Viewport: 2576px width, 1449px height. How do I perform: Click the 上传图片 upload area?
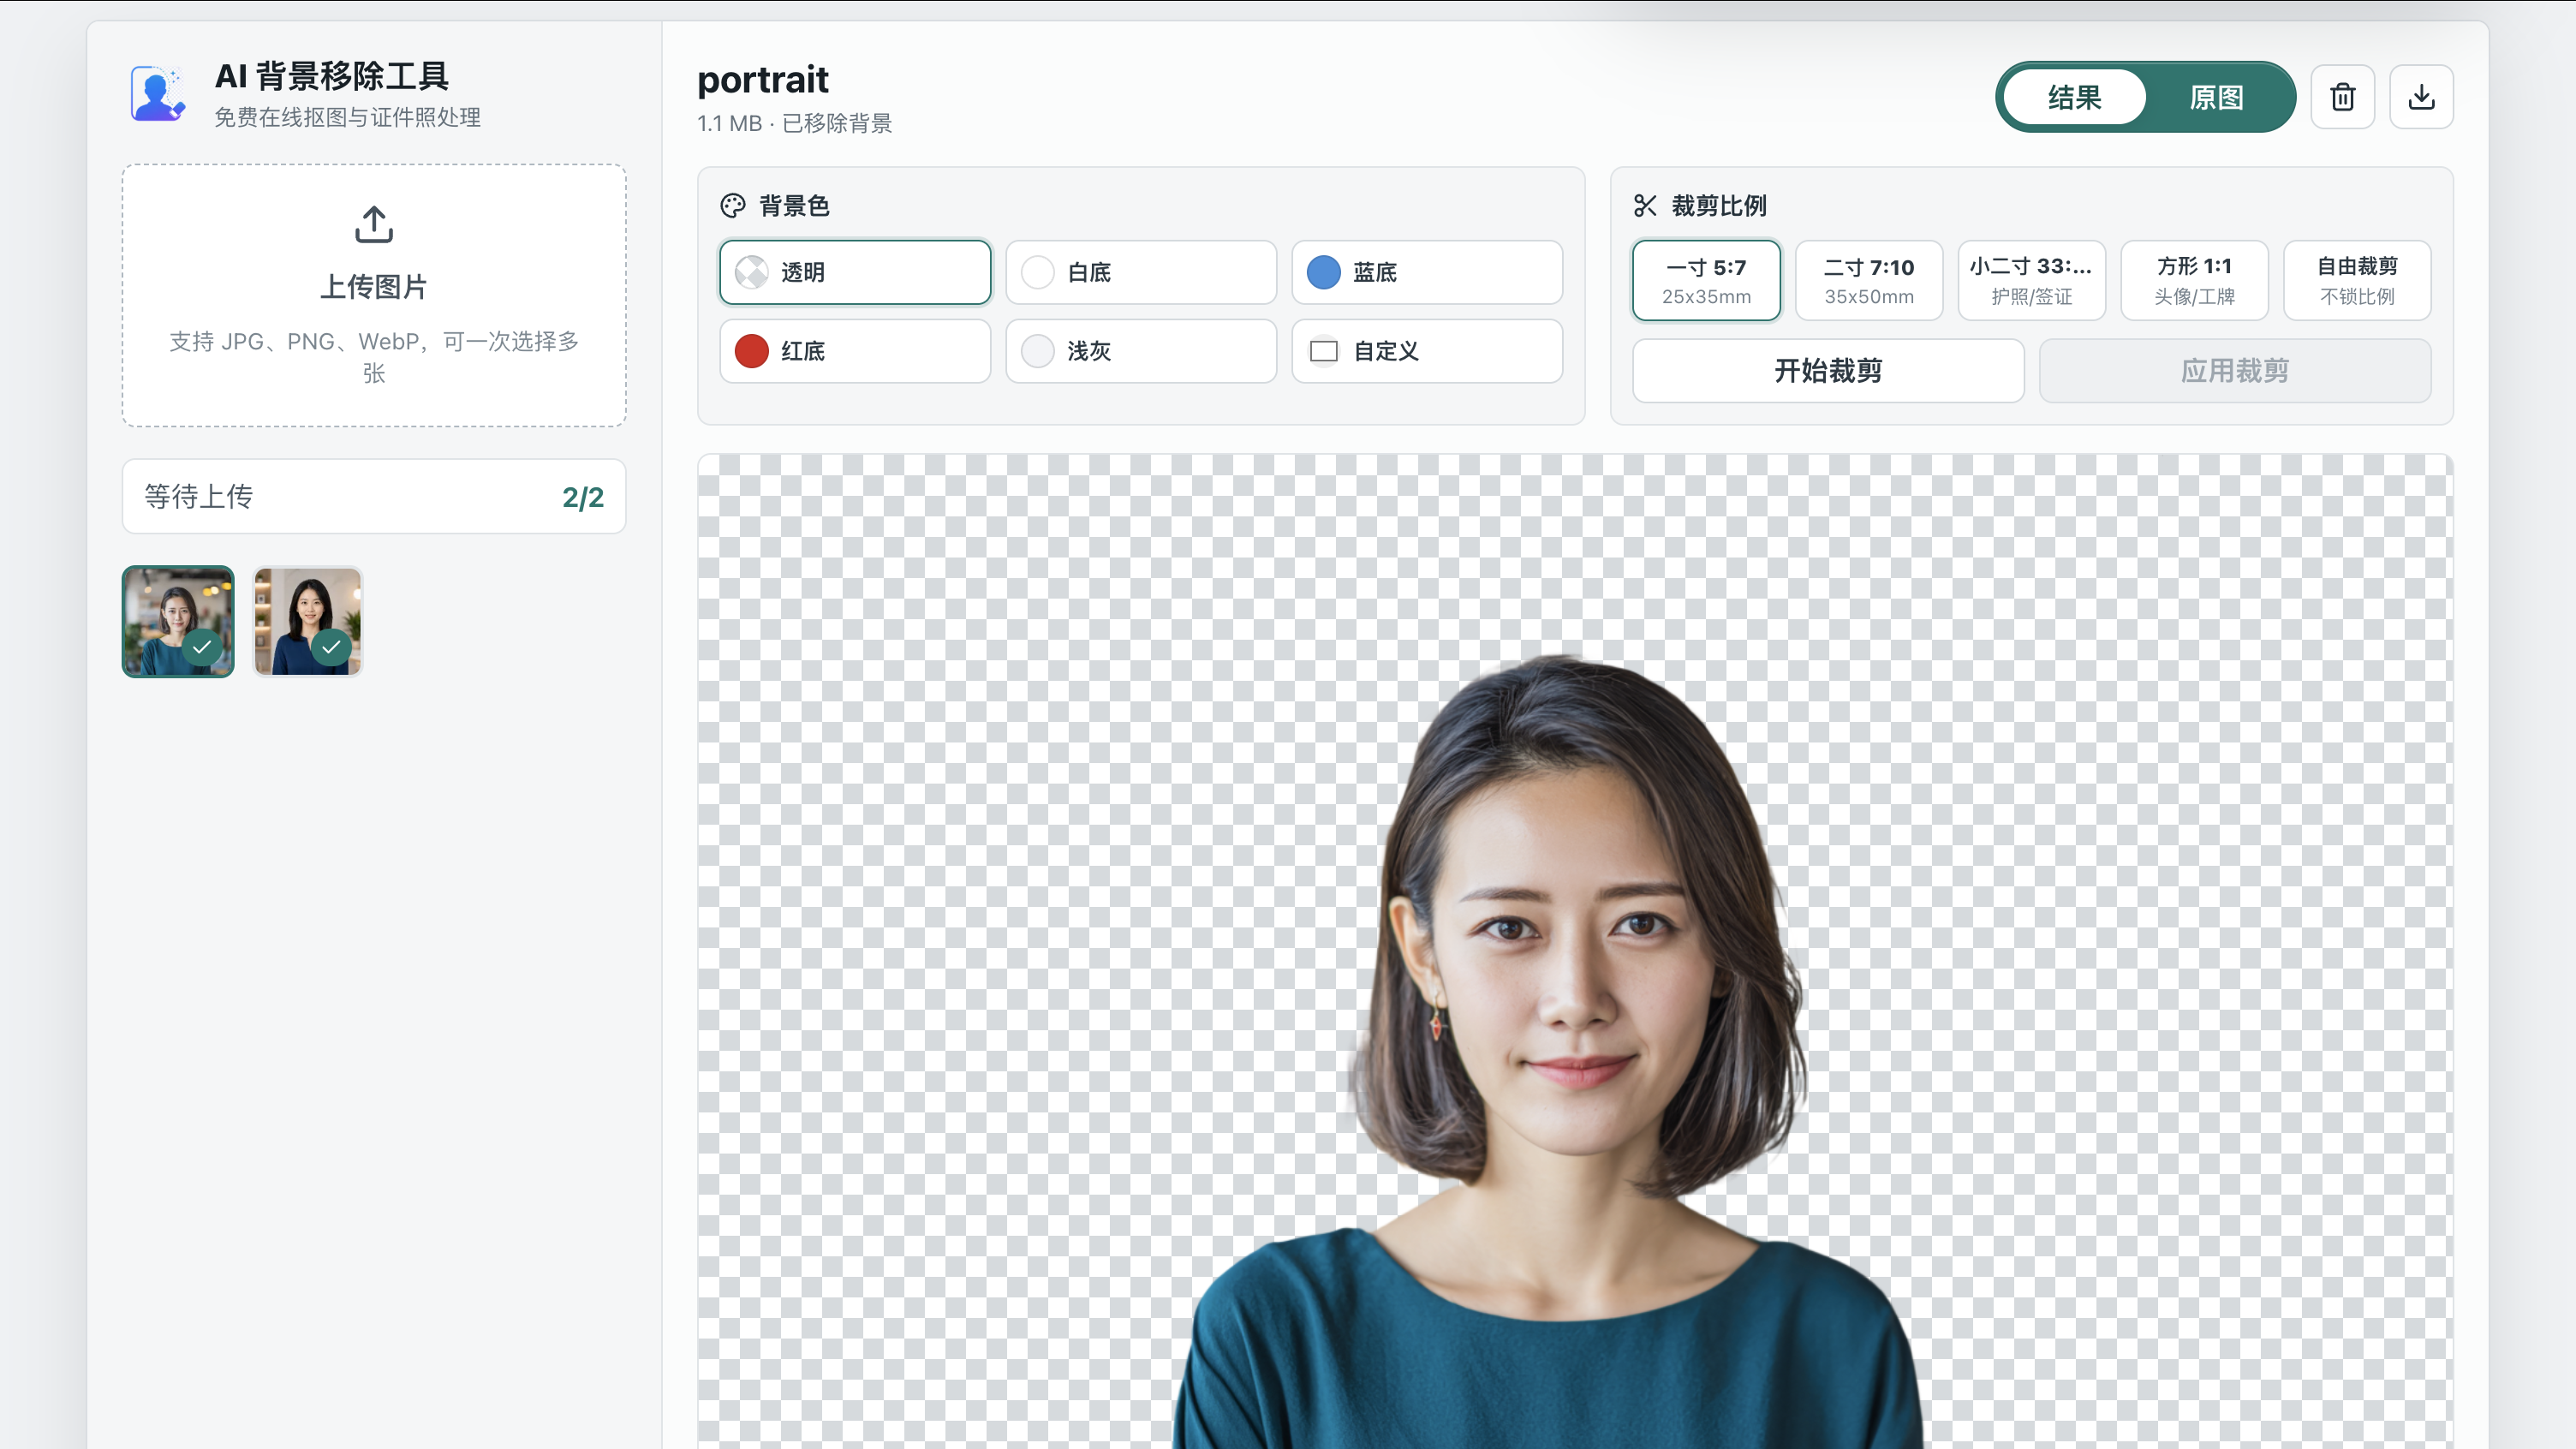[x=374, y=296]
